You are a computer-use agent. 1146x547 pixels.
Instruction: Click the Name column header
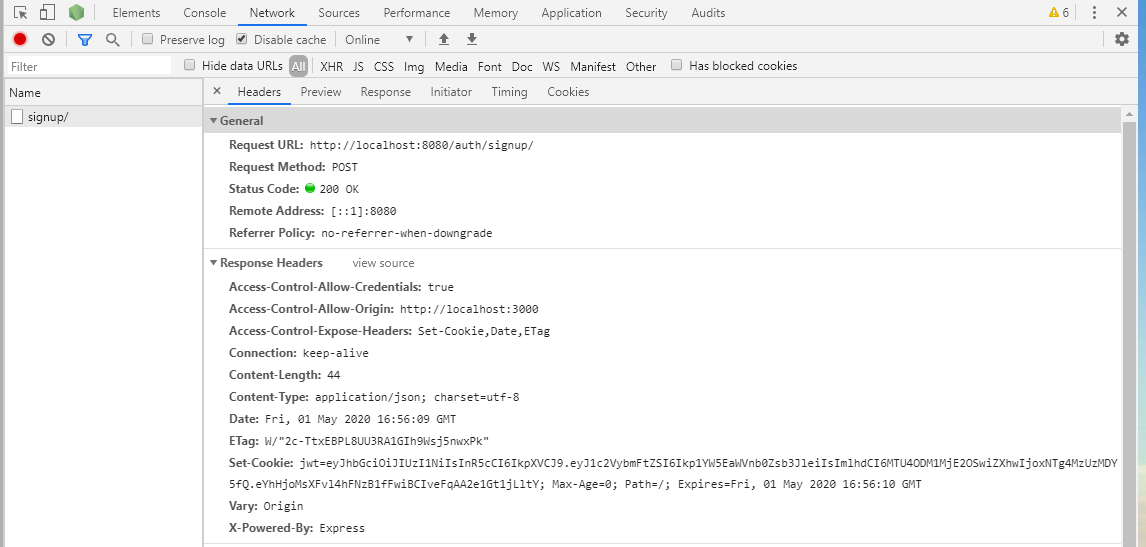[103, 93]
